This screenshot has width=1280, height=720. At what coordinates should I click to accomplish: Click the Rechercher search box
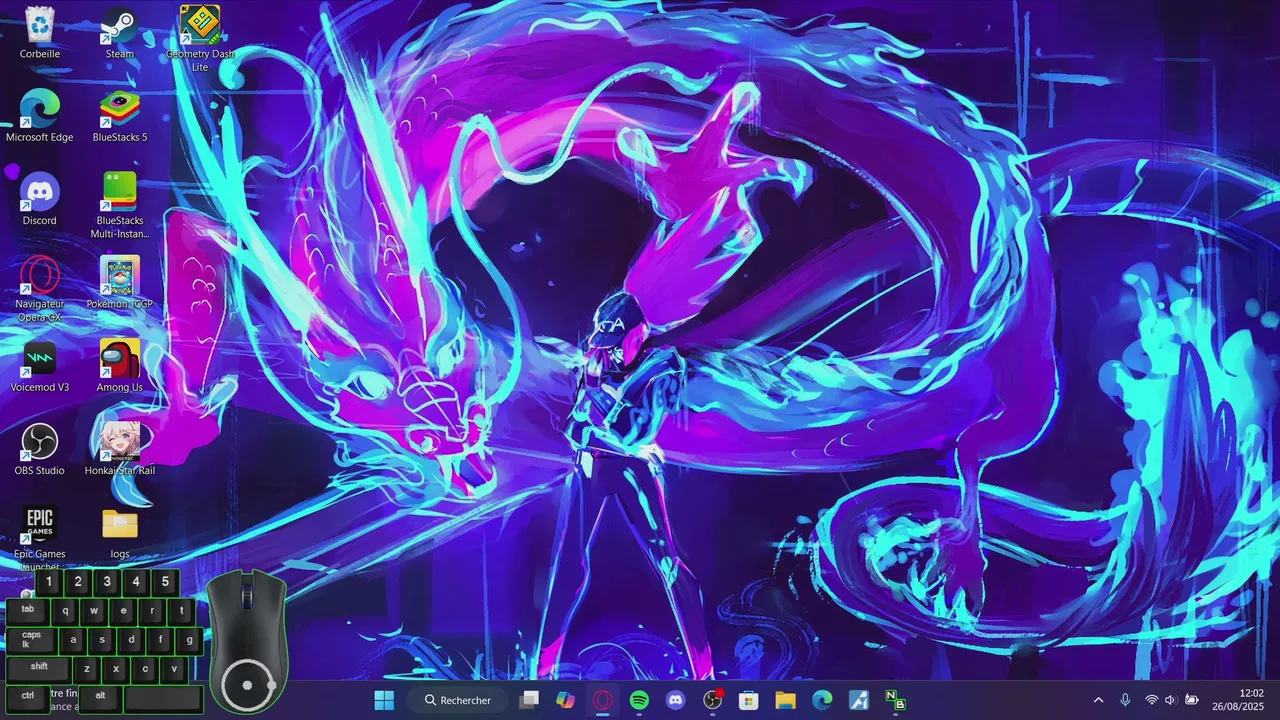tap(459, 700)
